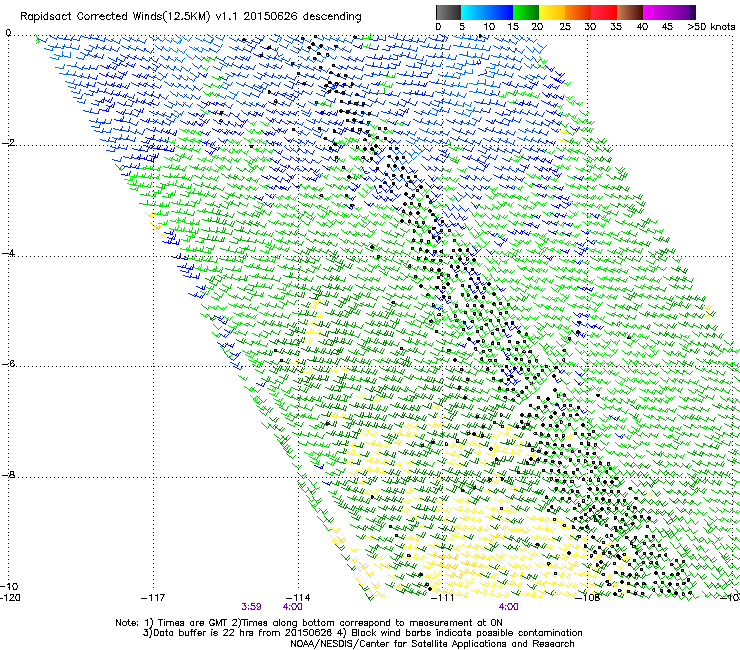Pick the brown 35-40 knots legend color
This screenshot has height=650, width=740.
tap(630, 12)
